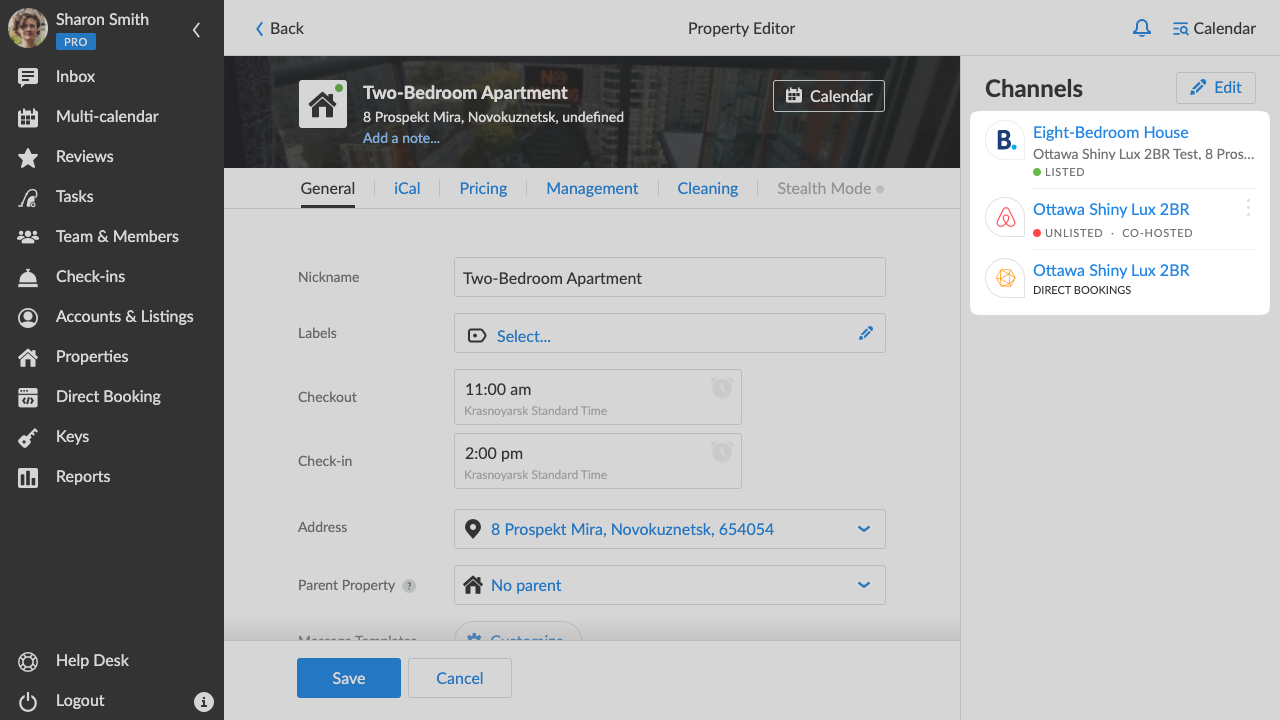The height and width of the screenshot is (720, 1280).
Task: Go Back from Property Editor
Action: coord(279,28)
